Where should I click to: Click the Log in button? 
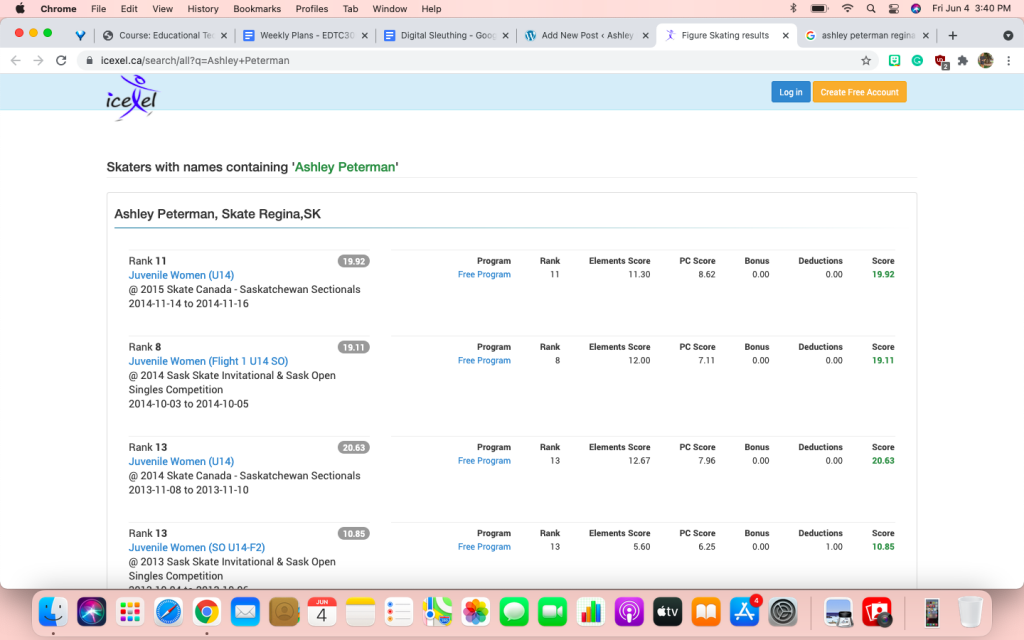coord(791,92)
